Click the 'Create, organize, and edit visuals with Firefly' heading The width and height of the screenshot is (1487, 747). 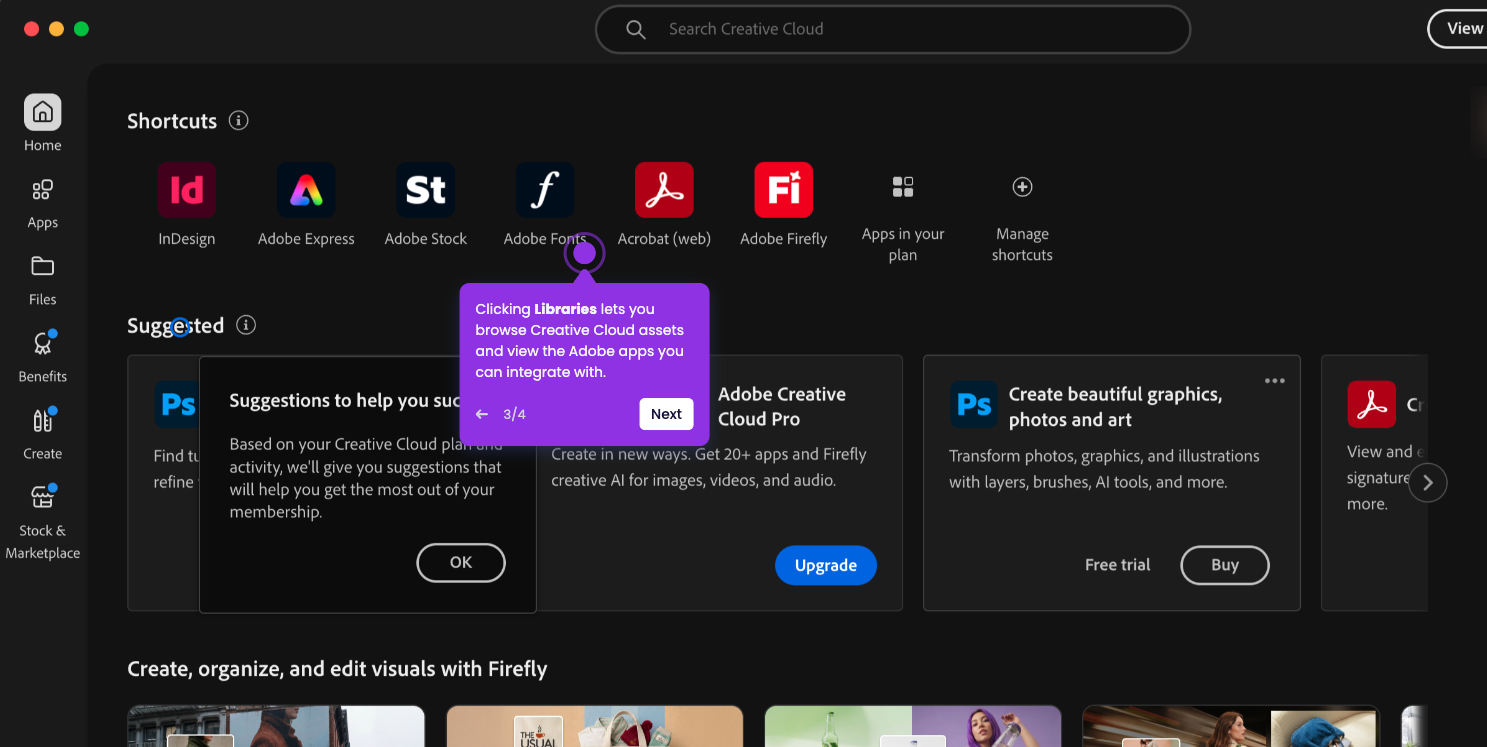pyautogui.click(x=337, y=669)
